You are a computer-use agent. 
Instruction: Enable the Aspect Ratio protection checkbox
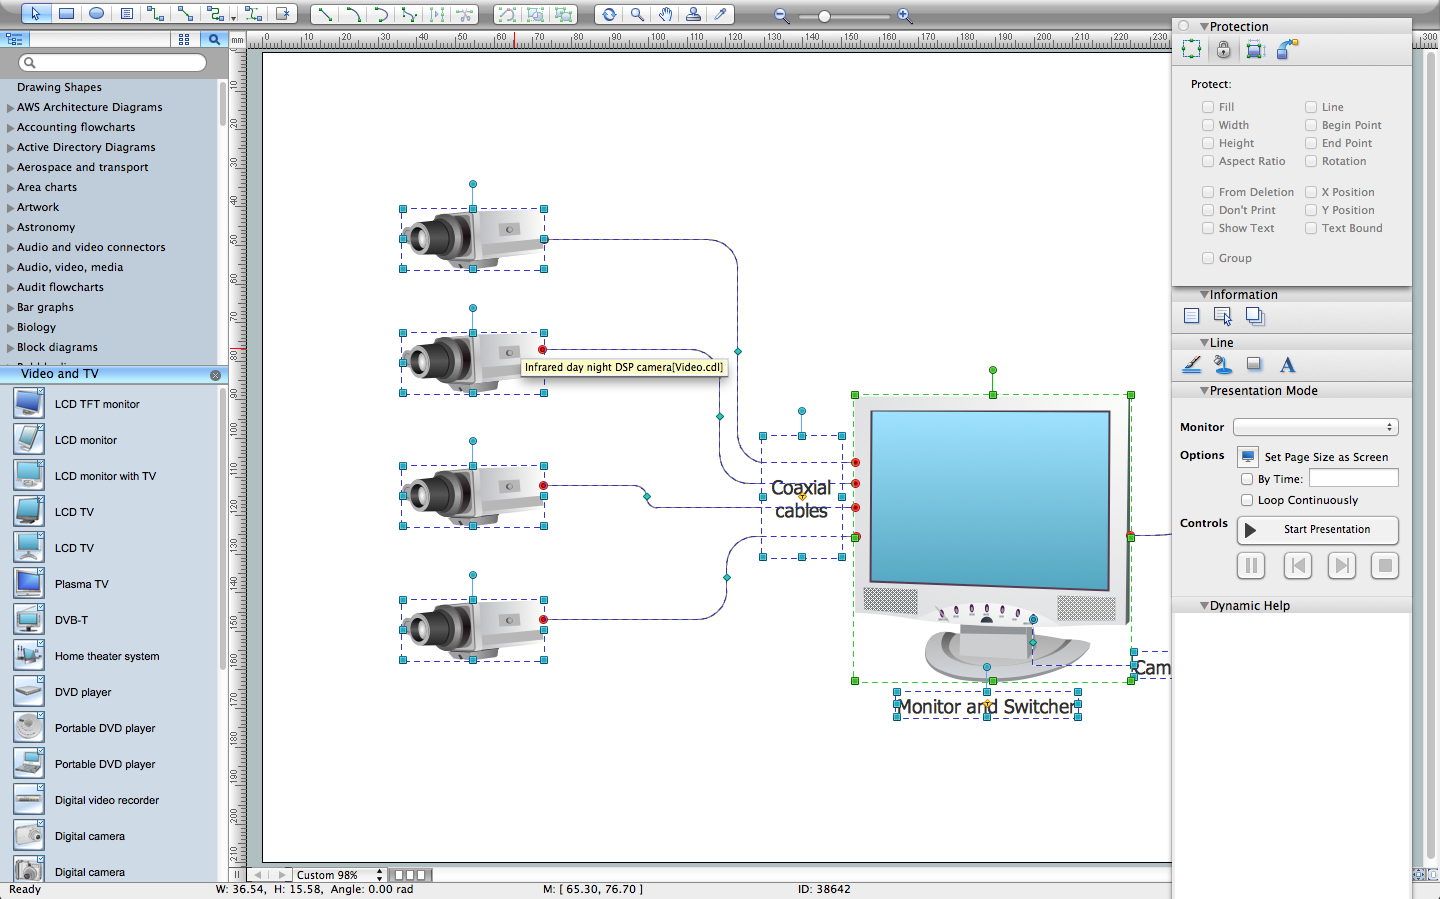tap(1208, 161)
